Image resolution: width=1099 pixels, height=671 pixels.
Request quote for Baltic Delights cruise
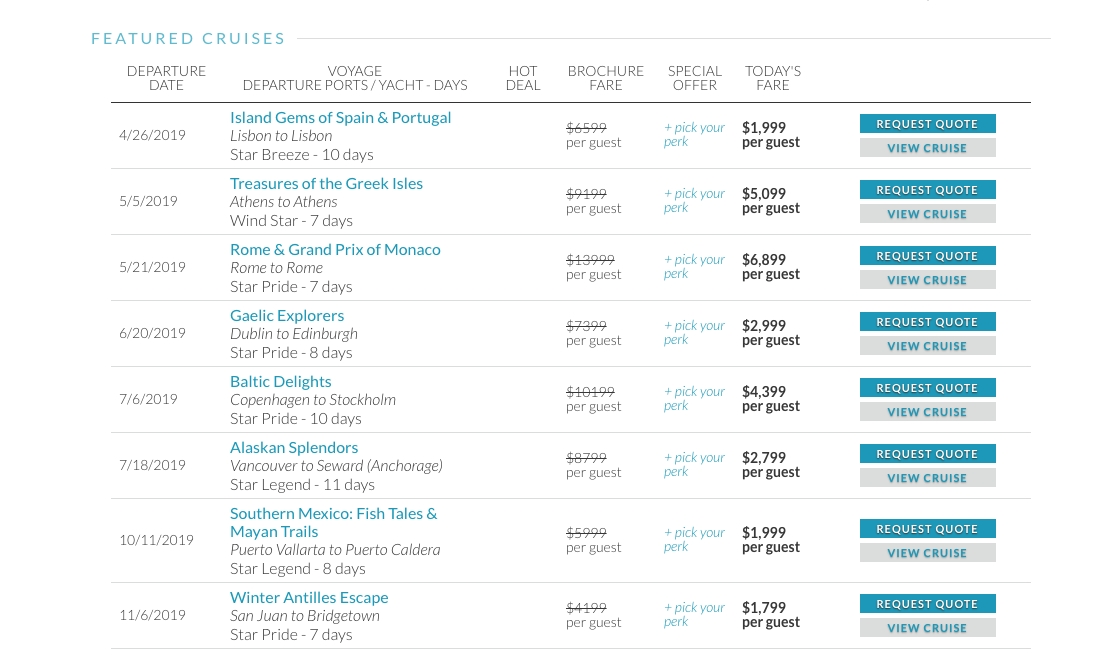pyautogui.click(x=927, y=388)
